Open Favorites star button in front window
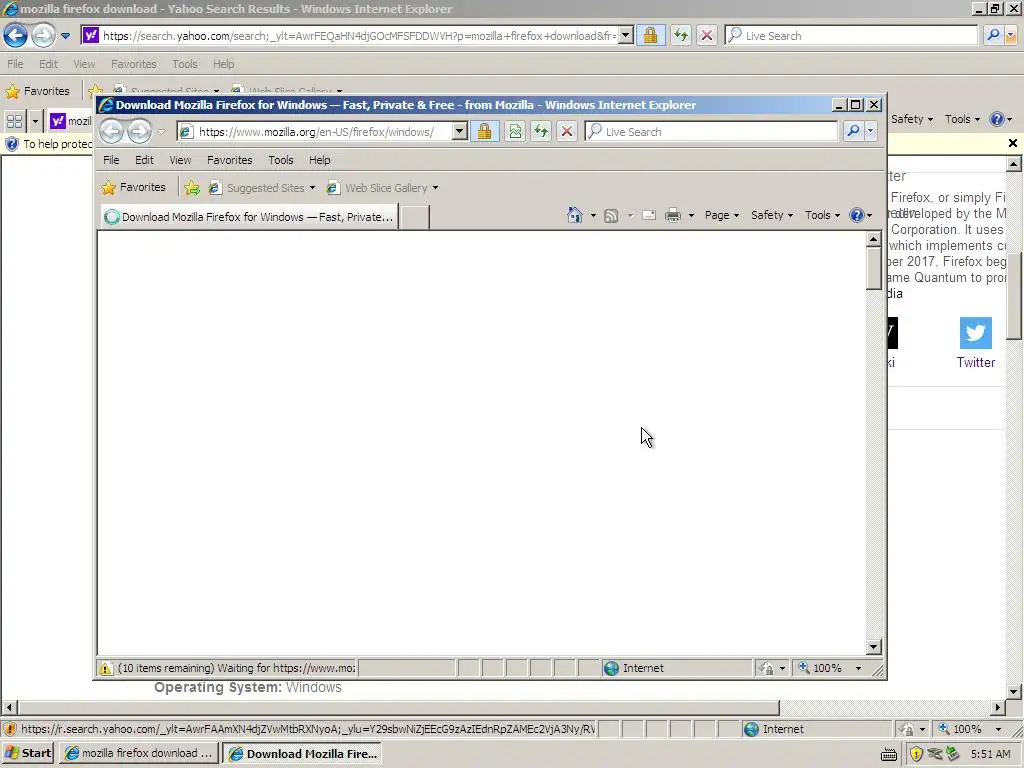 (134, 187)
